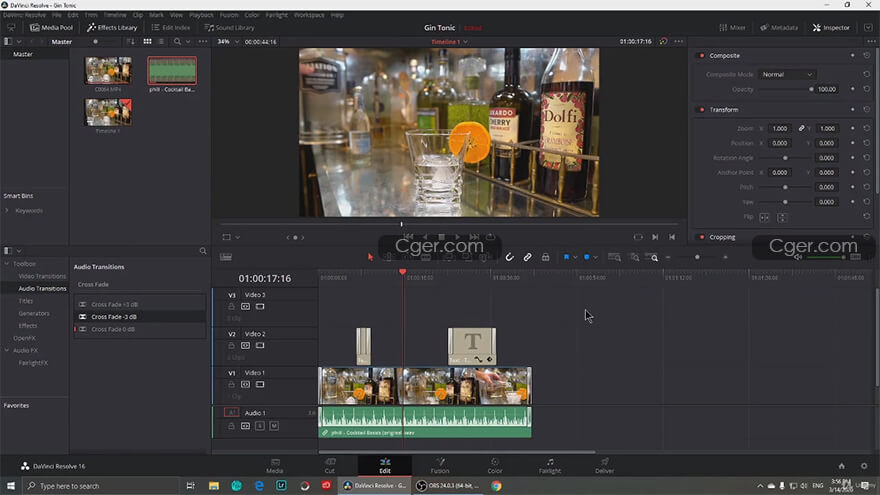The width and height of the screenshot is (880, 495).
Task: Search in the Effects Library
Action: (x=203, y=251)
